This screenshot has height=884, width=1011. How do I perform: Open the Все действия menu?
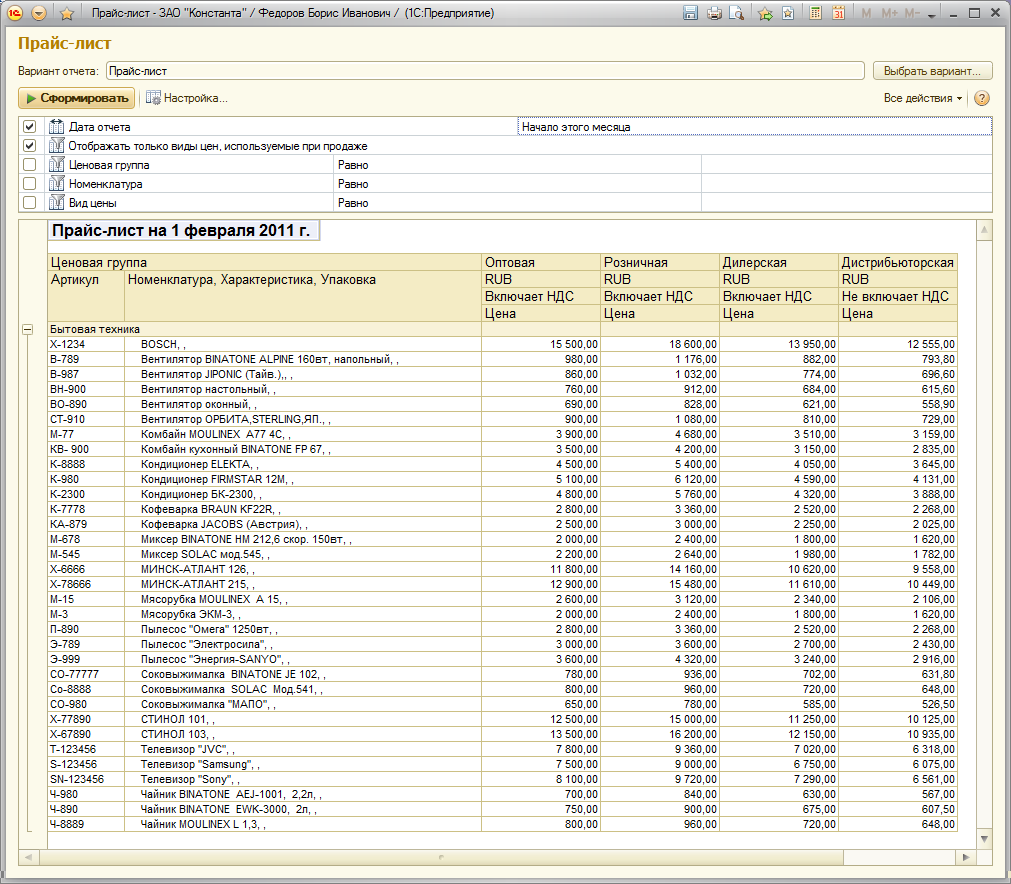923,98
